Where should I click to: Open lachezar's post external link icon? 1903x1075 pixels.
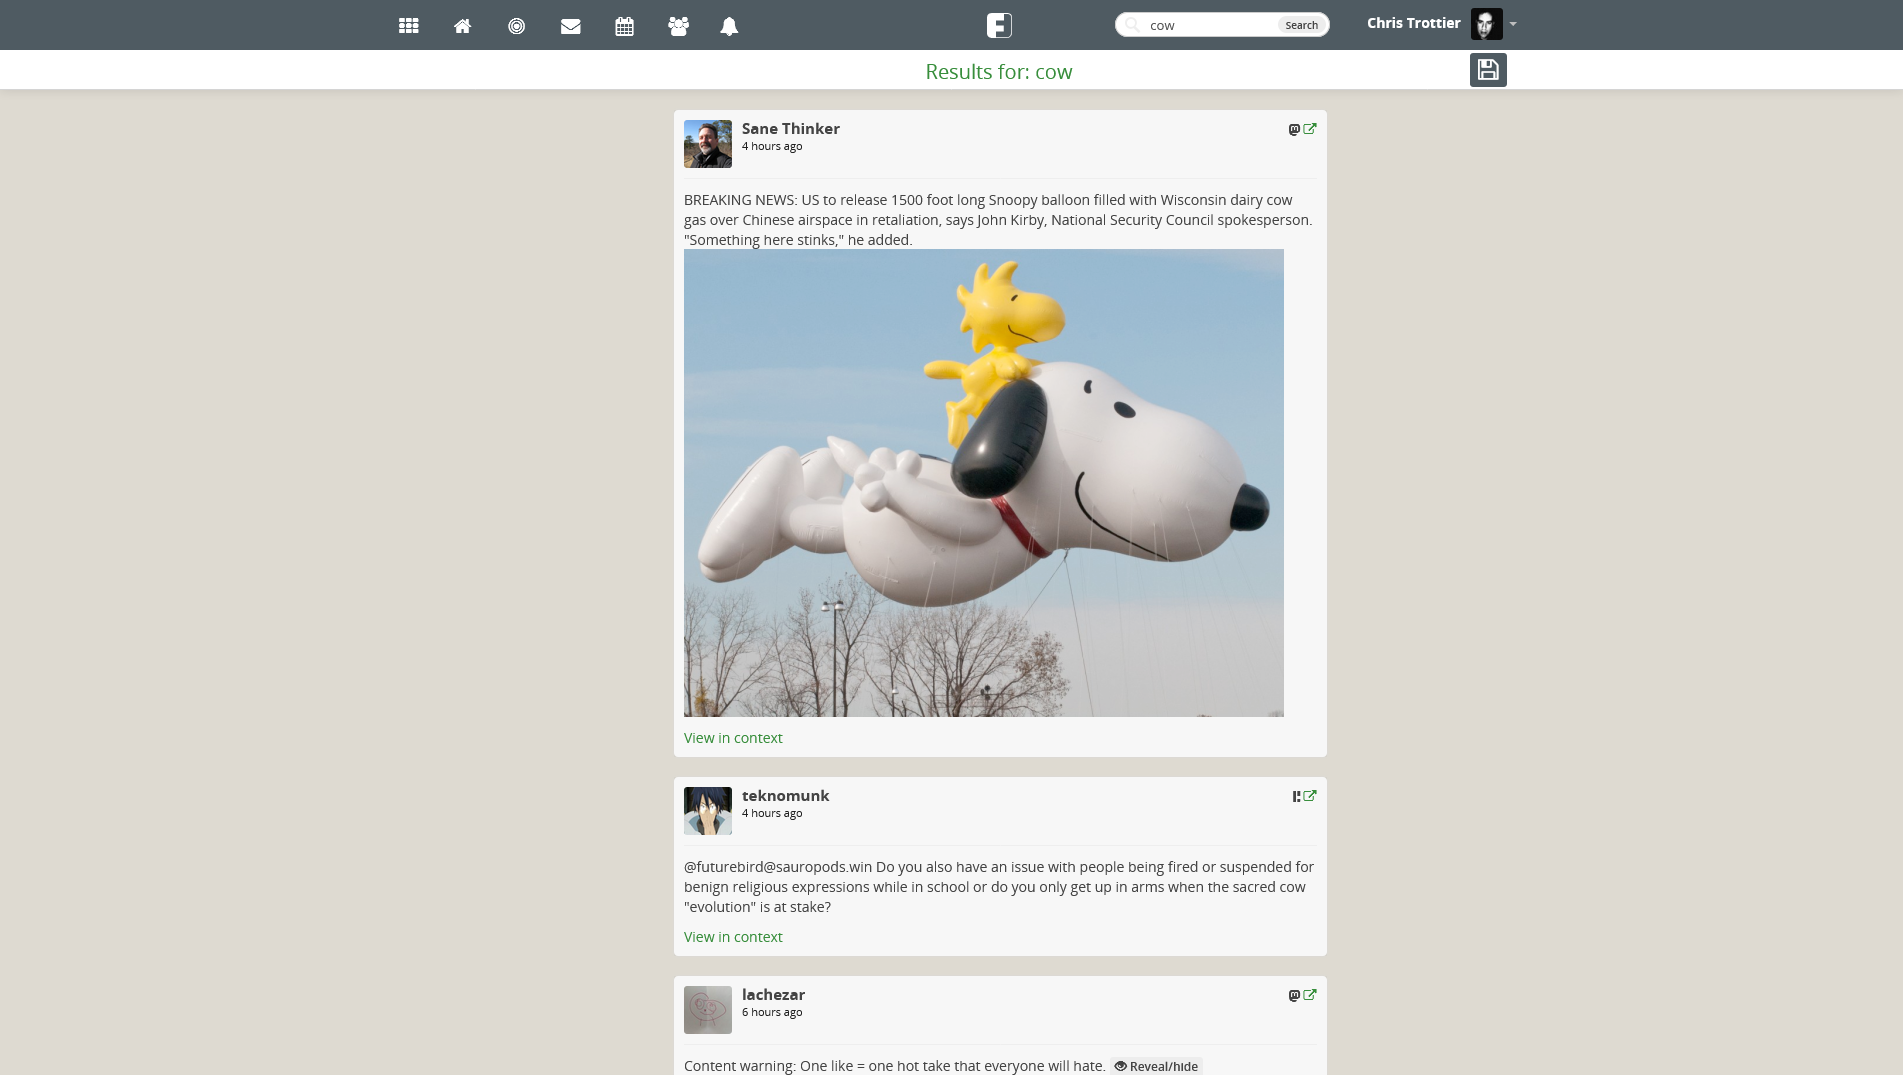1310,994
